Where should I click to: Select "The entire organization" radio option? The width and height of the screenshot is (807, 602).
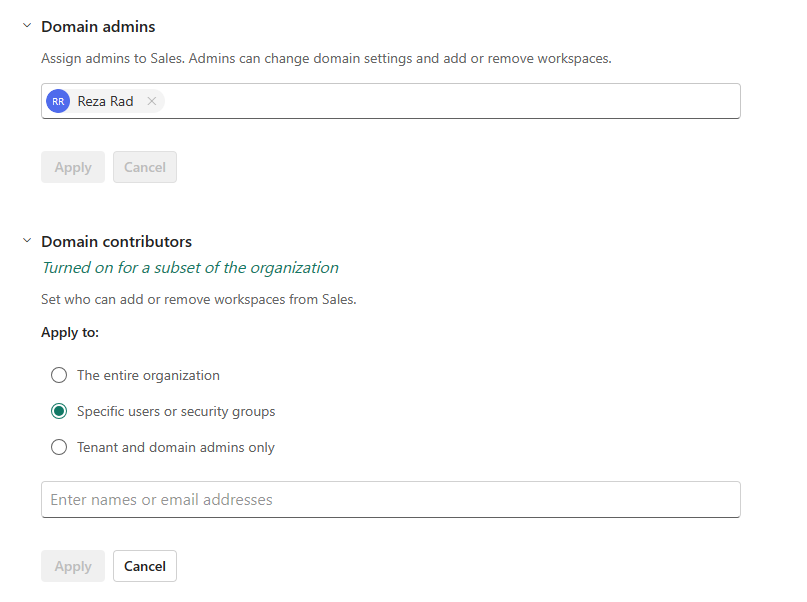pyautogui.click(x=59, y=376)
